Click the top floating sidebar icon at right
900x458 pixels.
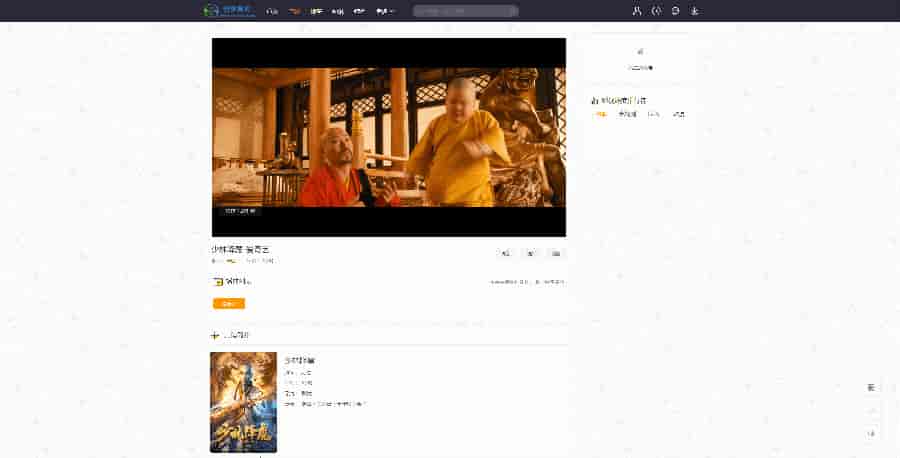coord(871,387)
